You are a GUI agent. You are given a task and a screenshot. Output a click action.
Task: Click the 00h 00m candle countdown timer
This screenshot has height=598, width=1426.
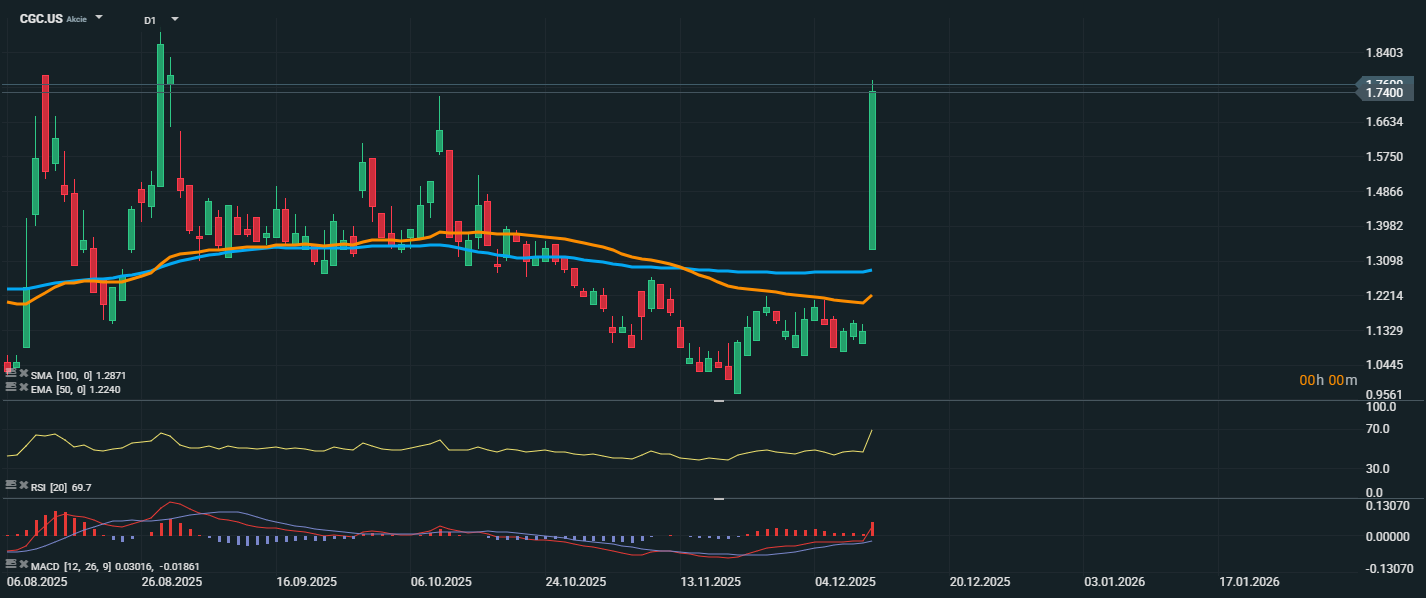[x=1328, y=380]
